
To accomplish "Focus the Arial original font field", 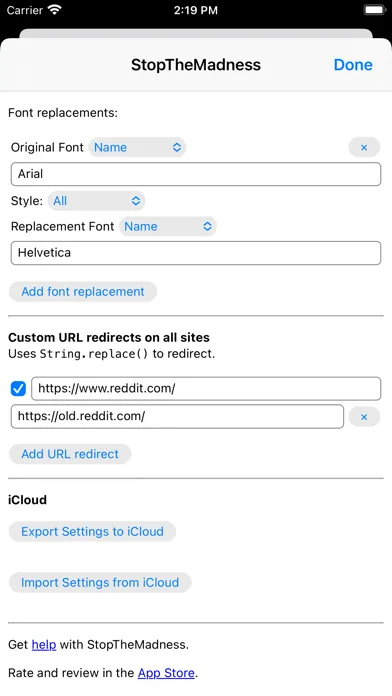I will click(x=196, y=174).
